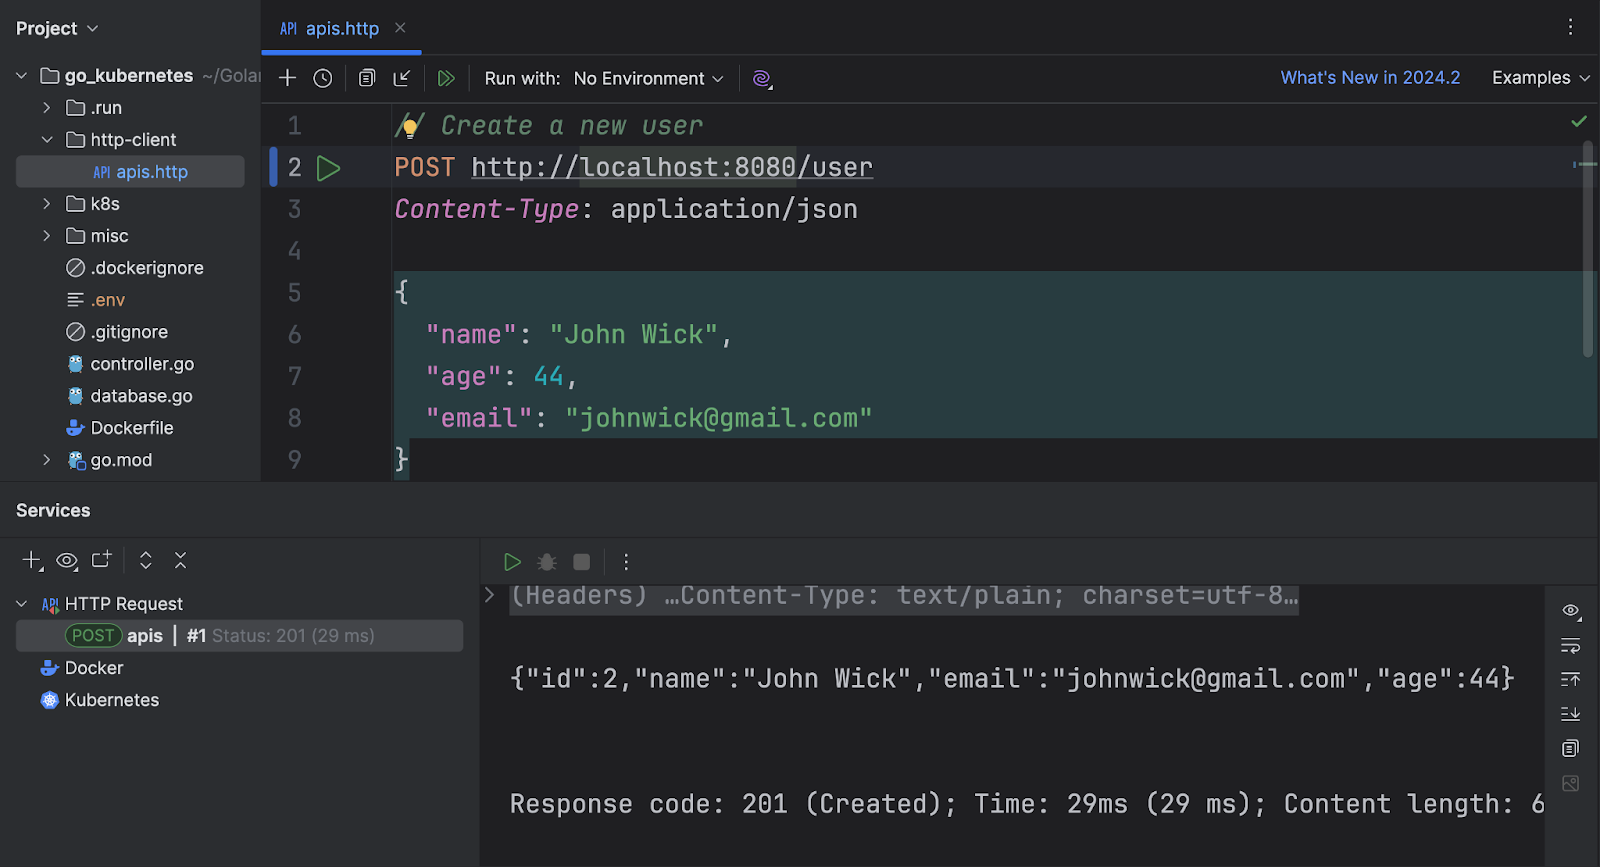
Task: Jump to the end of response output
Action: point(1571,714)
